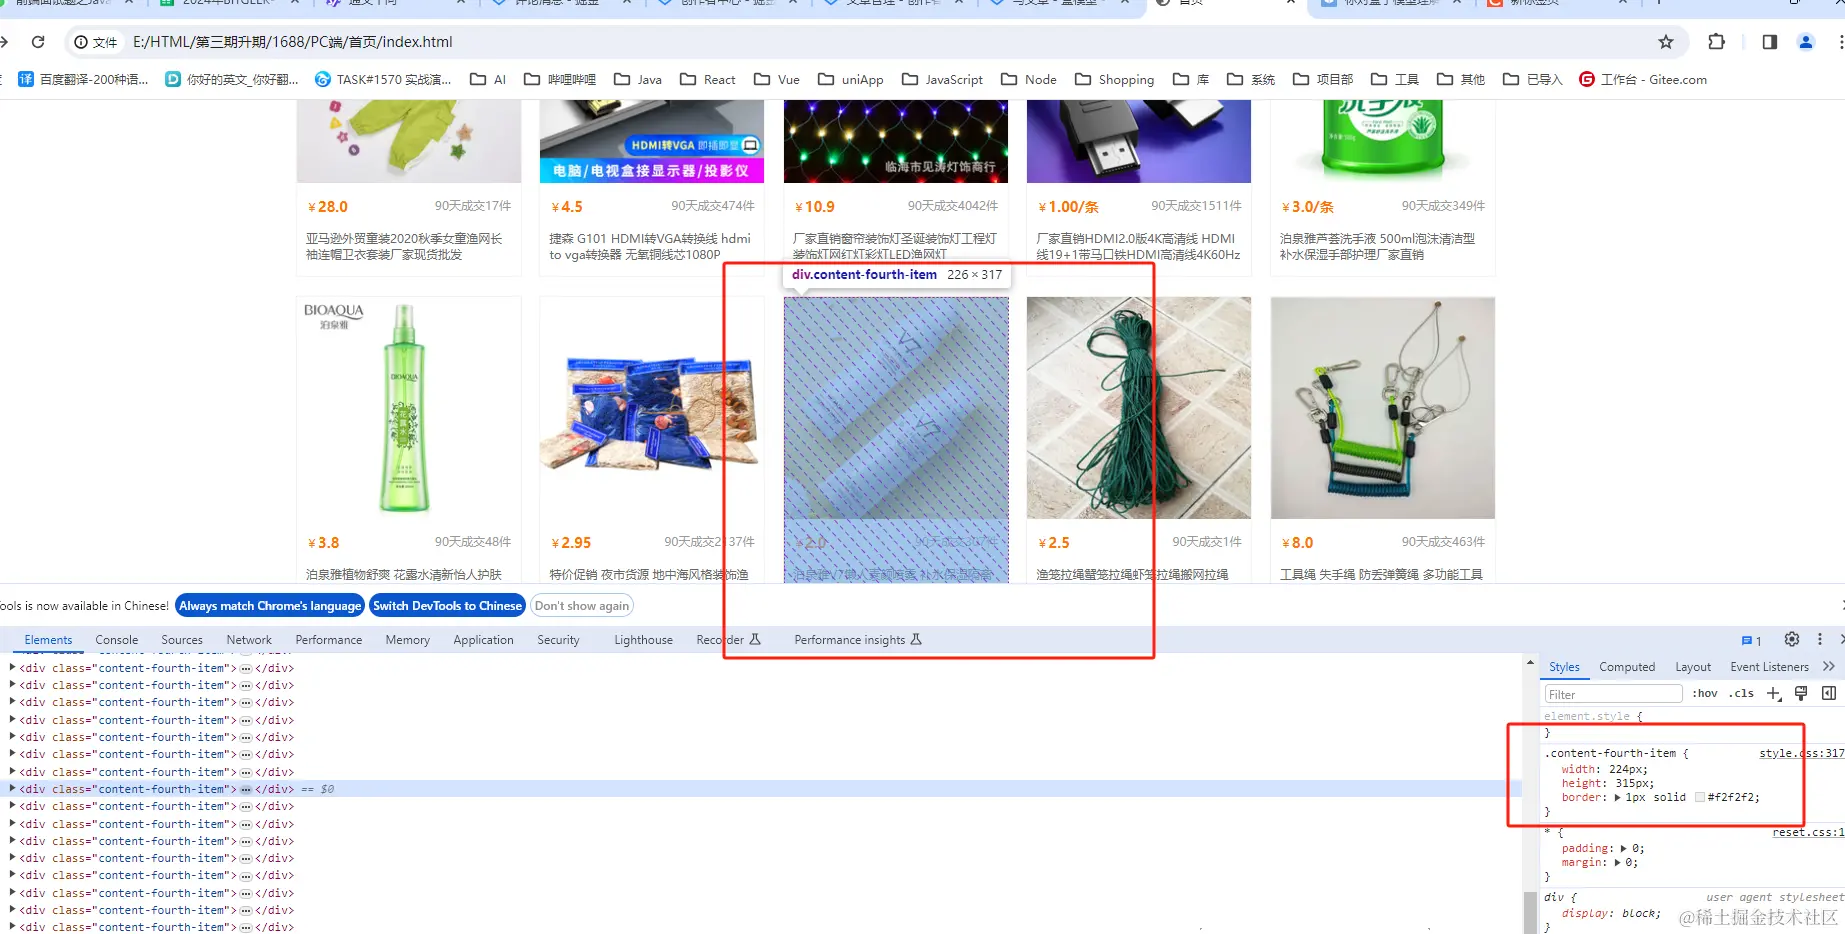Open the Event Listeners pane tab
This screenshot has width=1845, height=934.
click(x=1769, y=667)
